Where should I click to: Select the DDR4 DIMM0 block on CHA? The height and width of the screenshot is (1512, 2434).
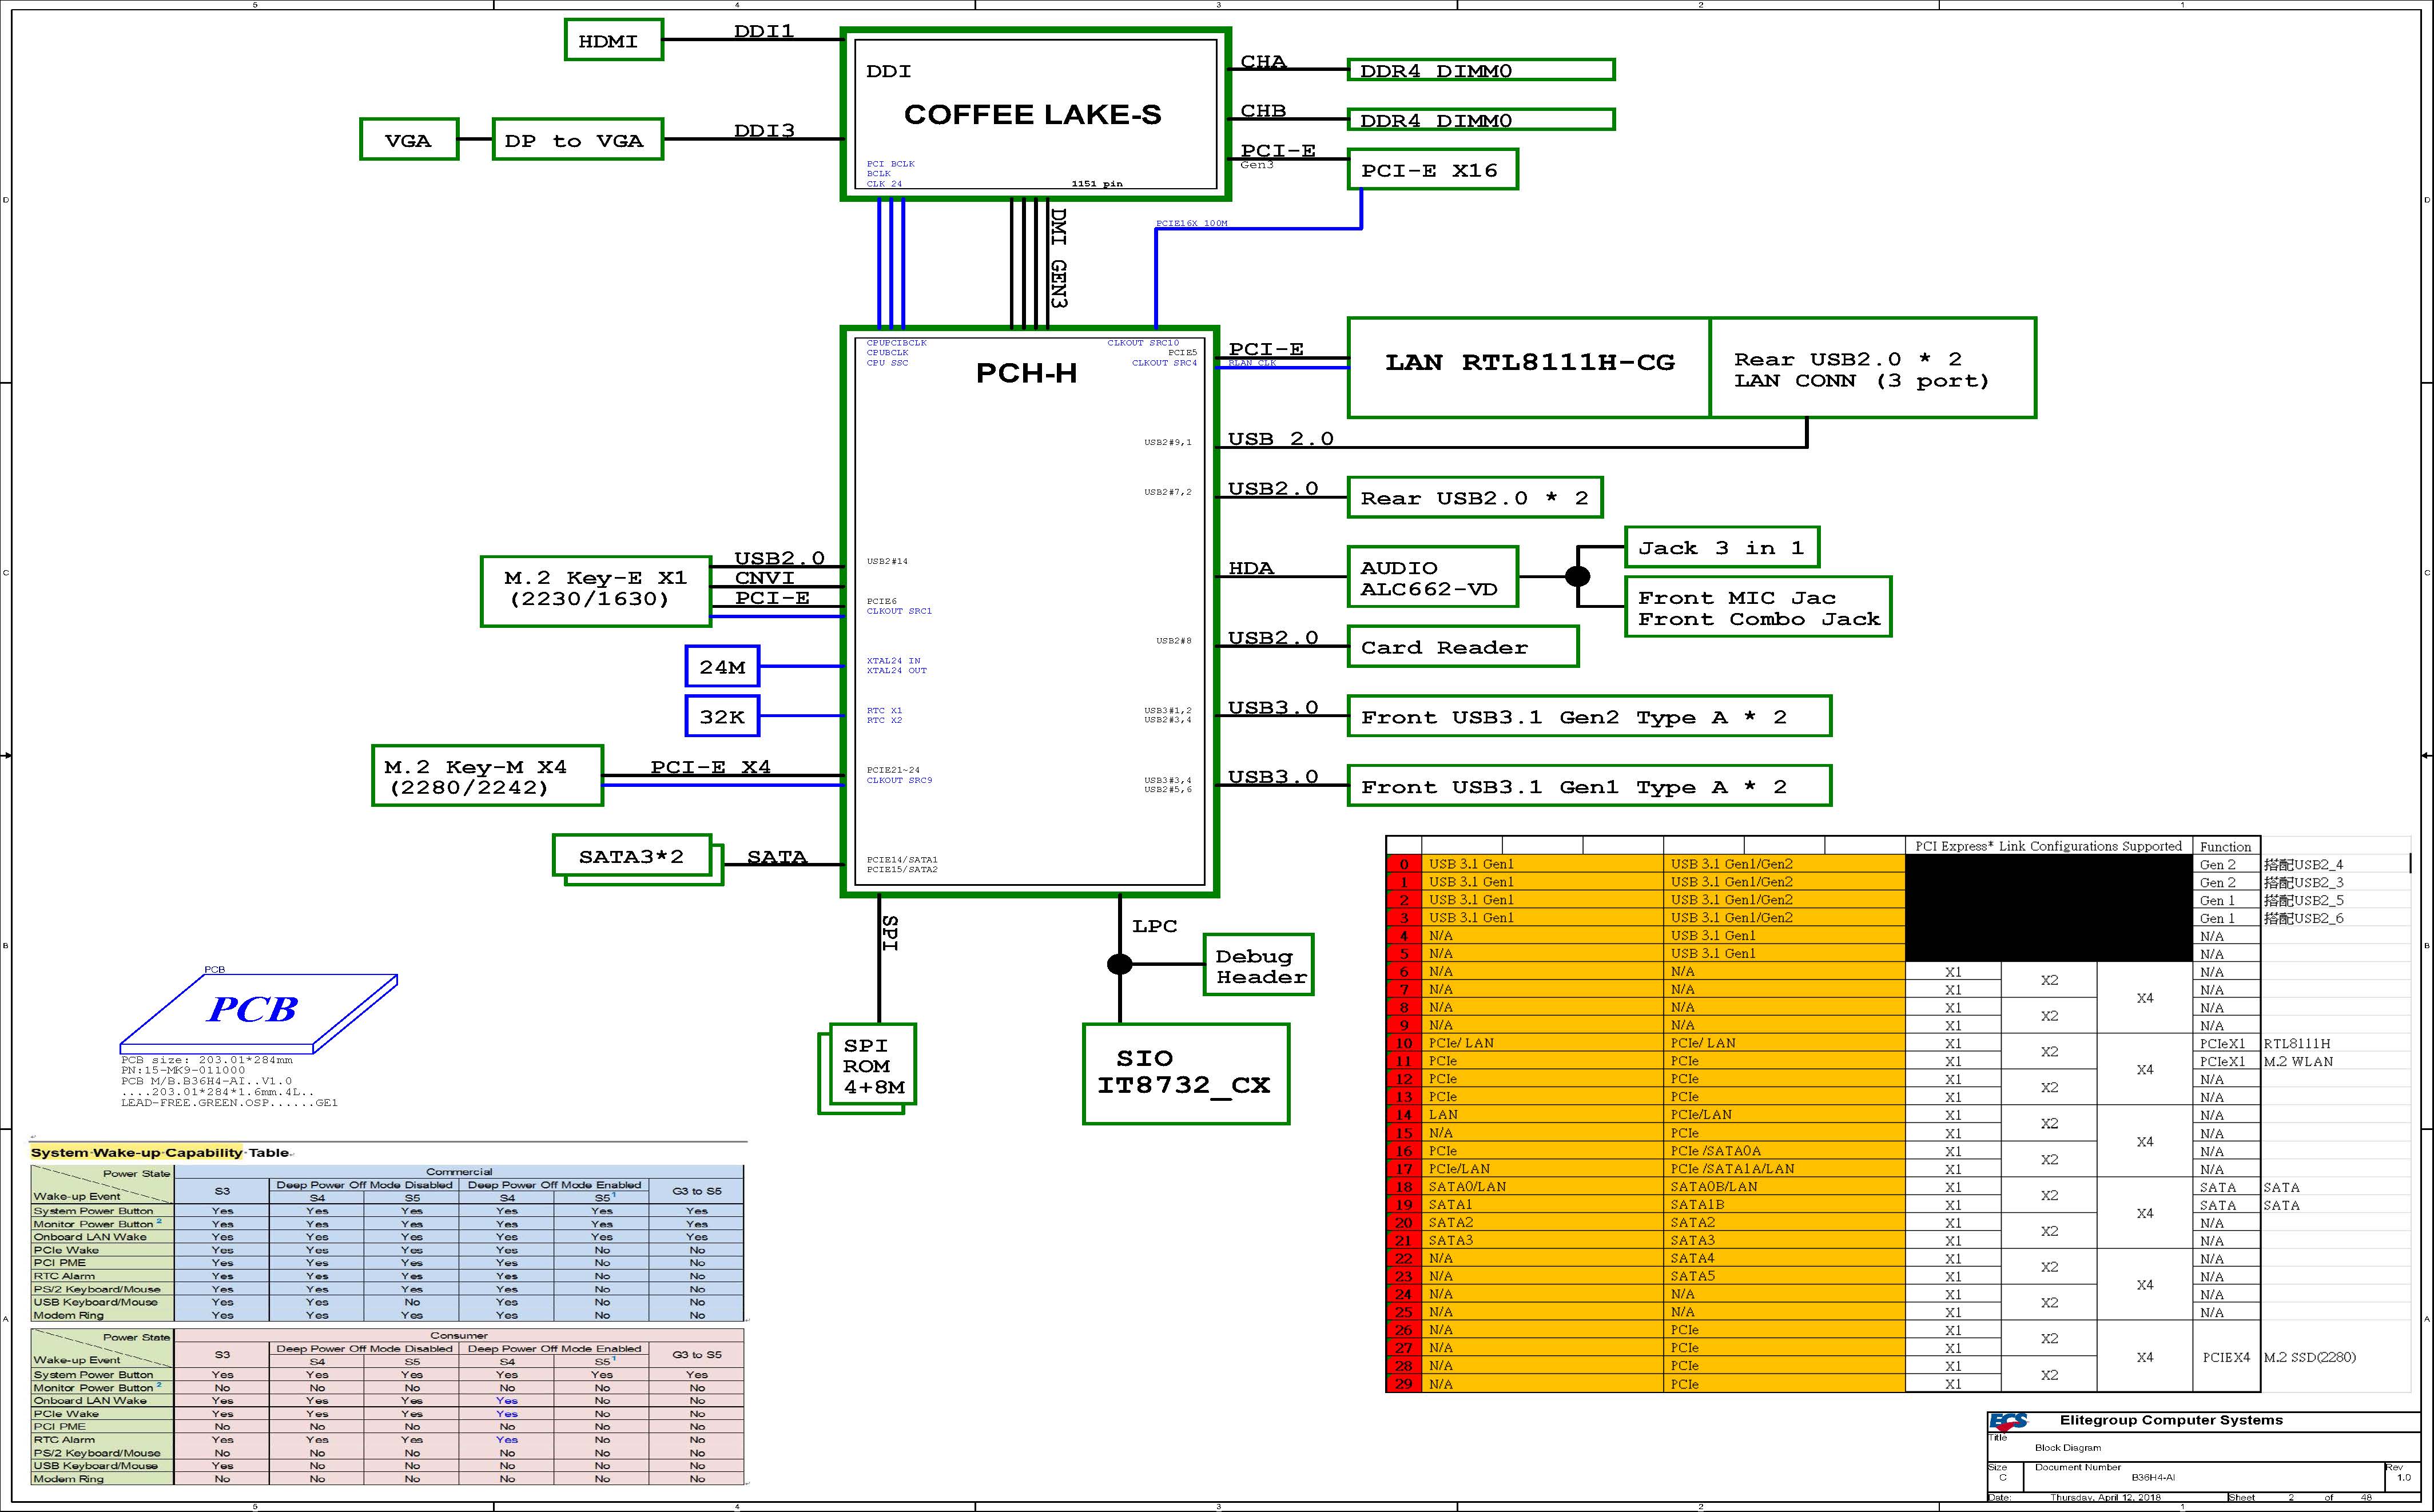pyautogui.click(x=1480, y=70)
